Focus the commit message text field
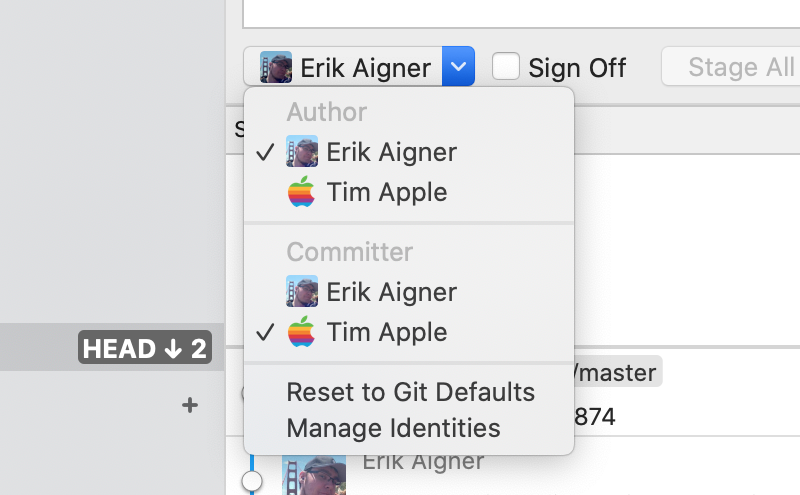This screenshot has width=800, height=495. coord(520,12)
